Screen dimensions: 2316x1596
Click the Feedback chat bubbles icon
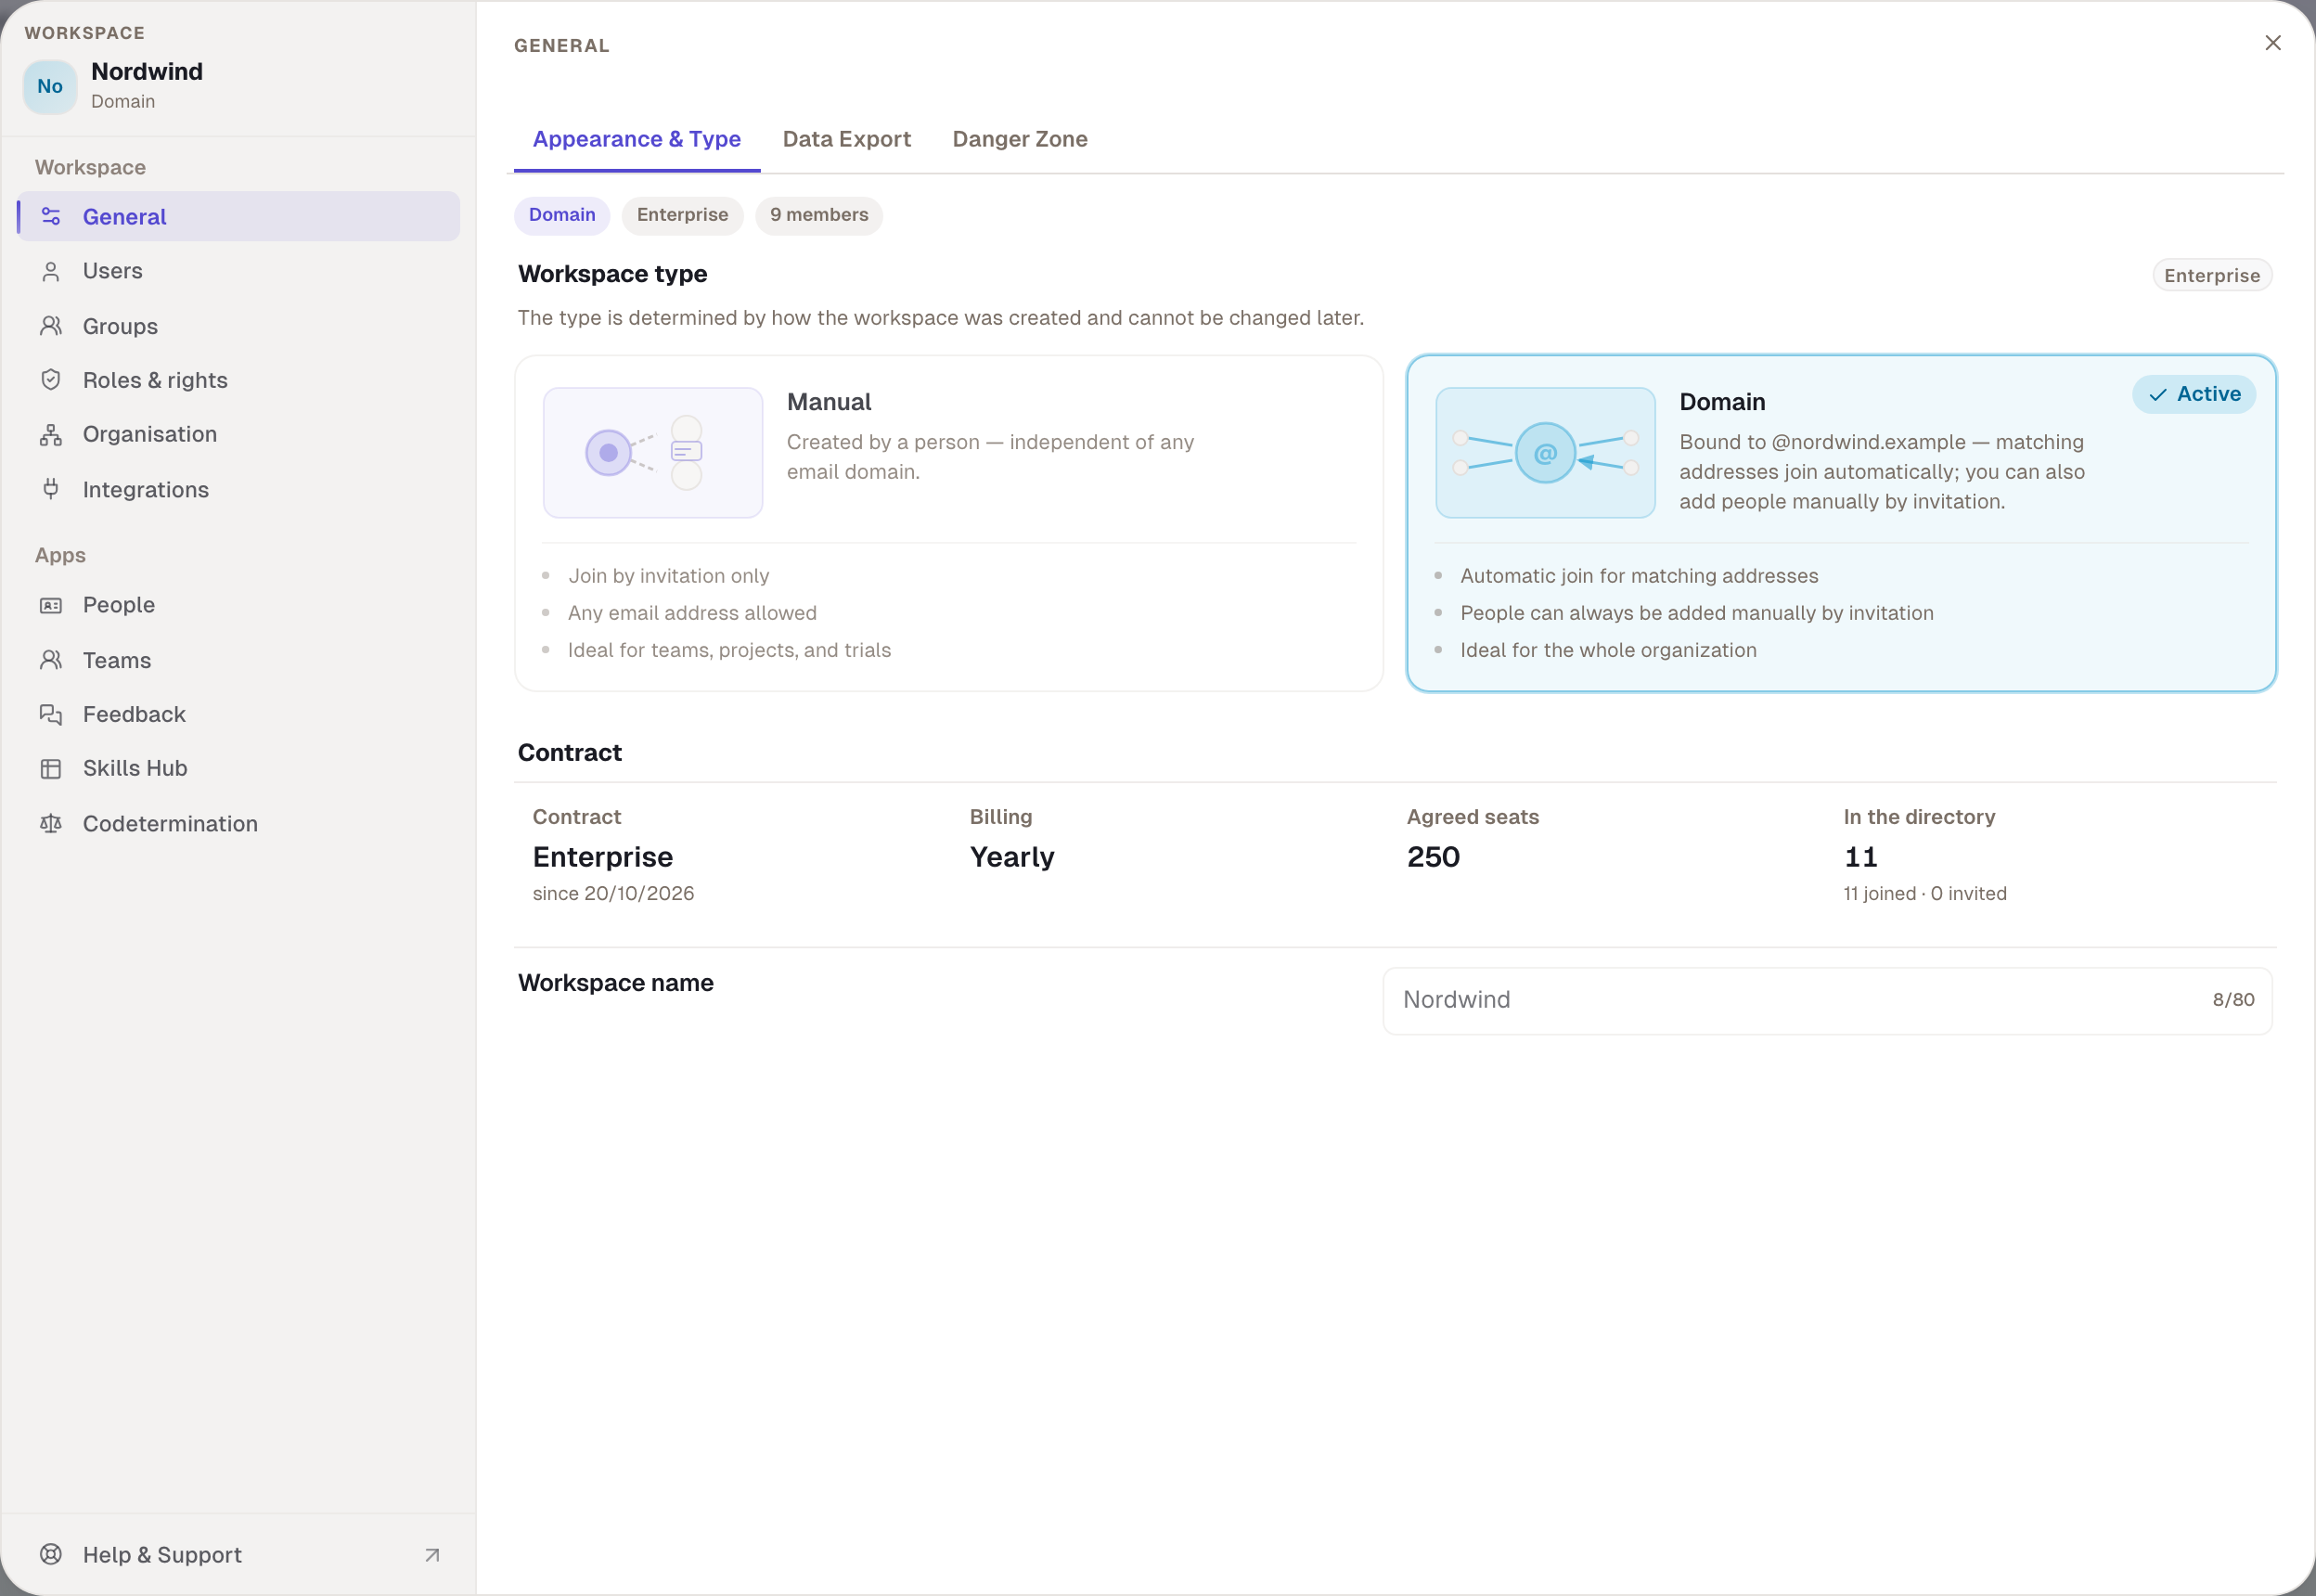[x=51, y=714]
